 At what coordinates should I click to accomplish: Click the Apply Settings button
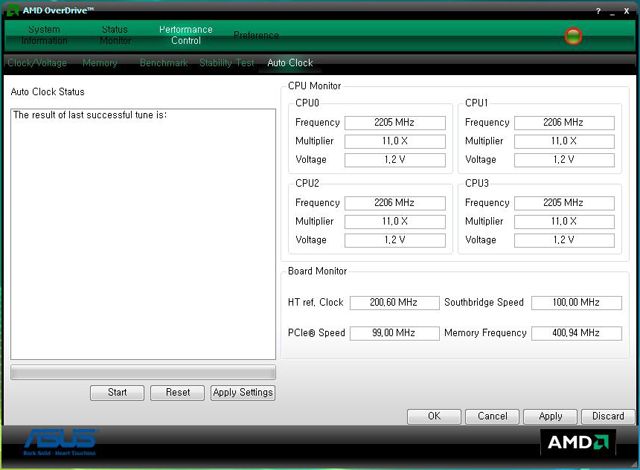(x=243, y=393)
